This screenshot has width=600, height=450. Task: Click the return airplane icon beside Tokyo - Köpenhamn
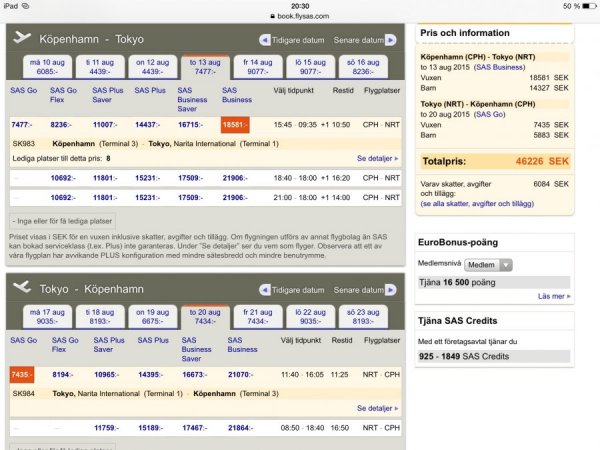21,286
